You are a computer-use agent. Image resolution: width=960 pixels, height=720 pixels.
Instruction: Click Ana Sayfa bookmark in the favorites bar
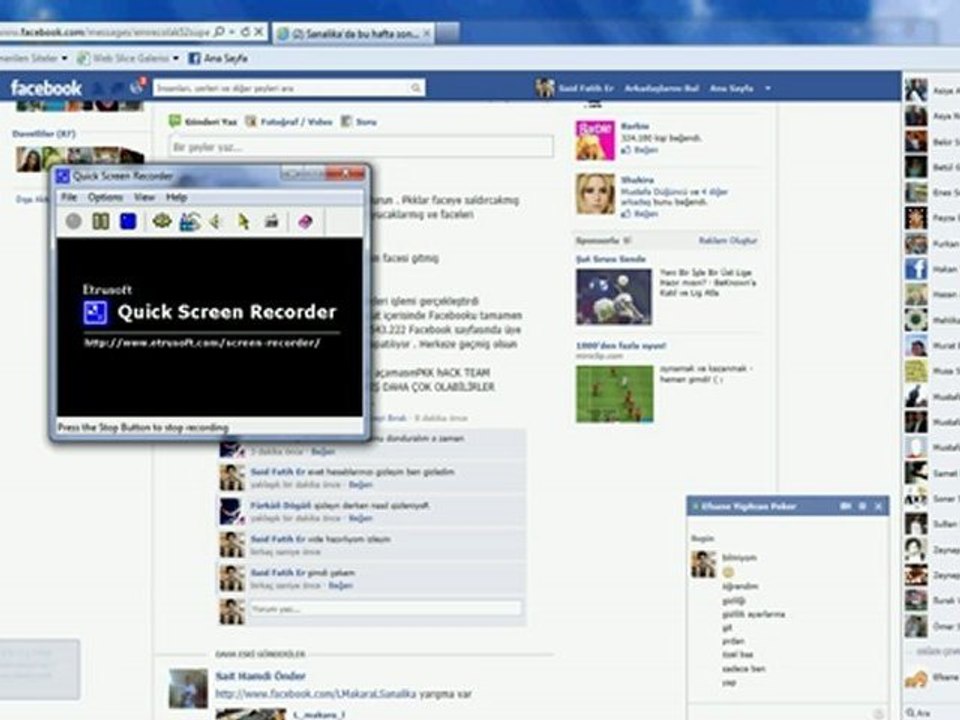point(218,58)
